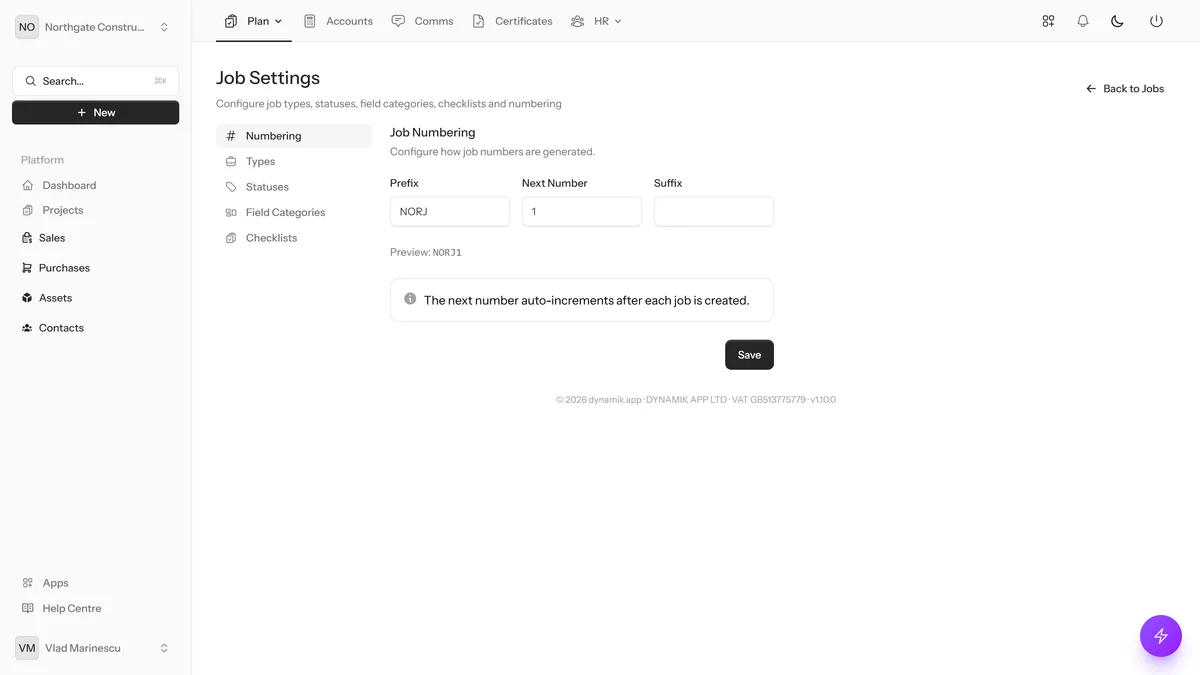Focus the Next Number input field
Screen dimensions: 1200x675
point(582,212)
